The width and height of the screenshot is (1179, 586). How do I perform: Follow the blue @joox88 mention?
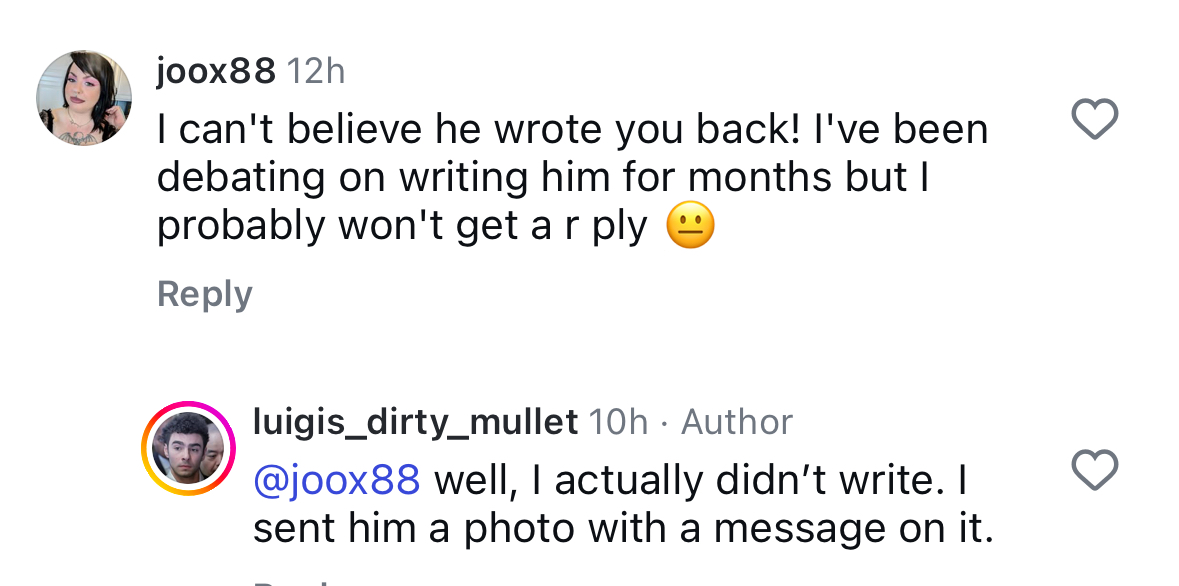[x=336, y=481]
